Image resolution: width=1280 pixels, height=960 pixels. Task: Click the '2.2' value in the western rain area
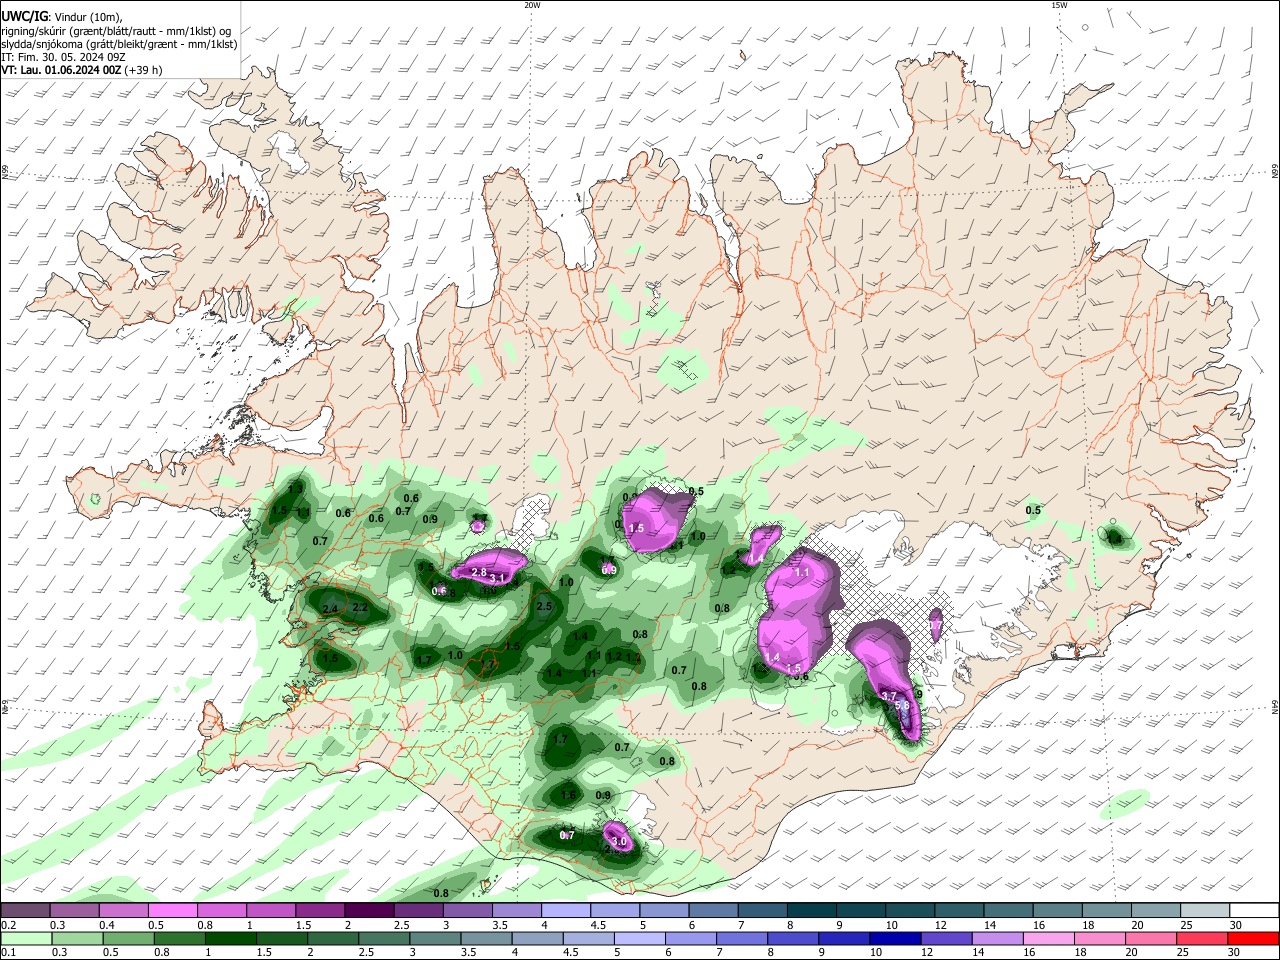click(x=360, y=607)
